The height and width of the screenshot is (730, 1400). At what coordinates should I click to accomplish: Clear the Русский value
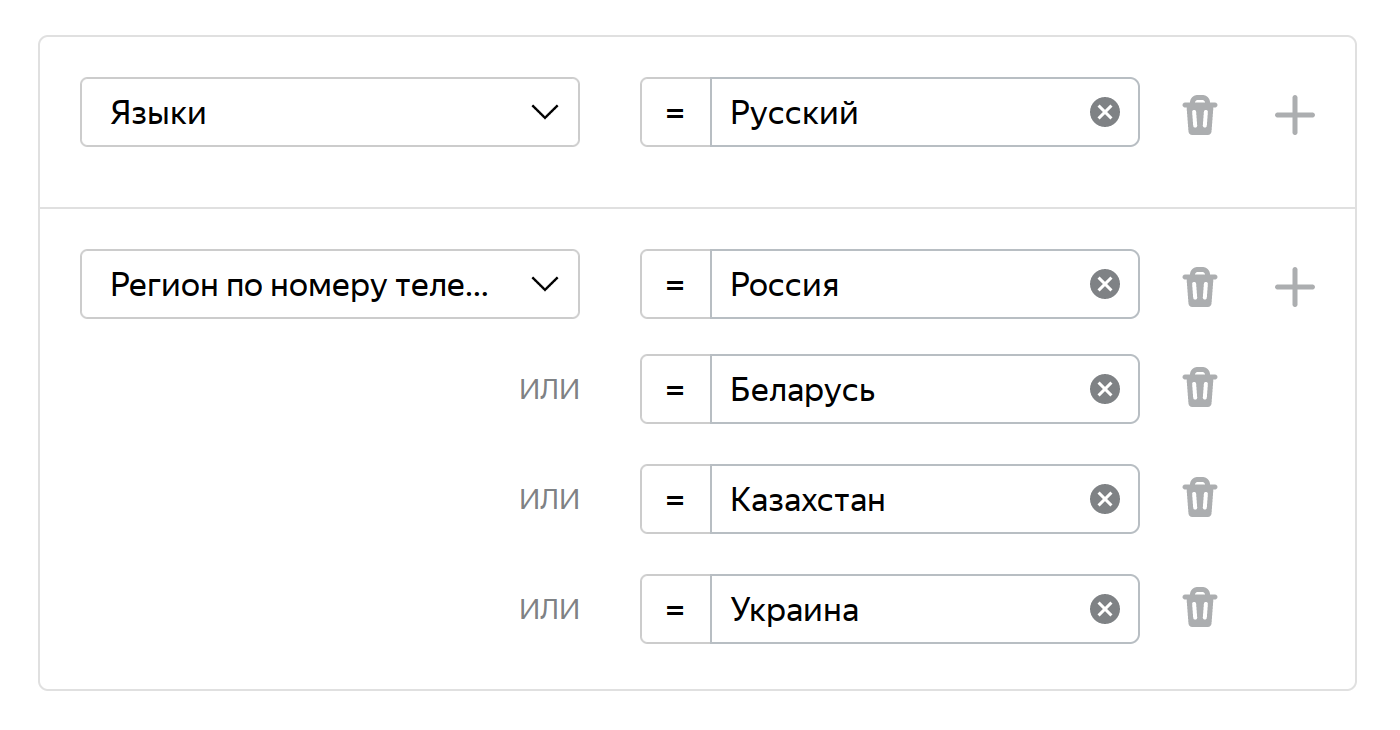coord(1104,112)
